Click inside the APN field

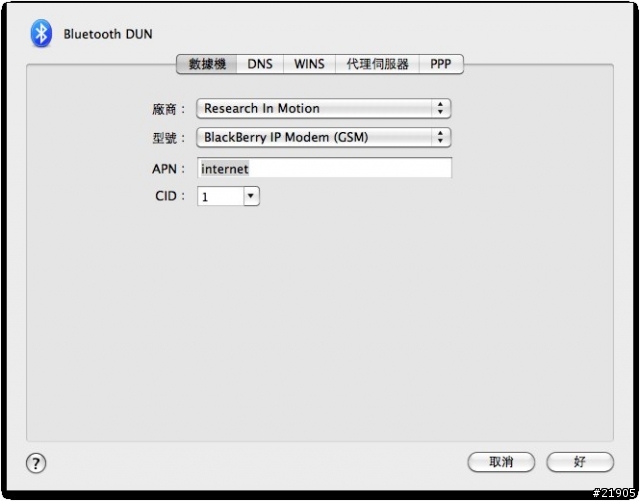(x=324, y=168)
